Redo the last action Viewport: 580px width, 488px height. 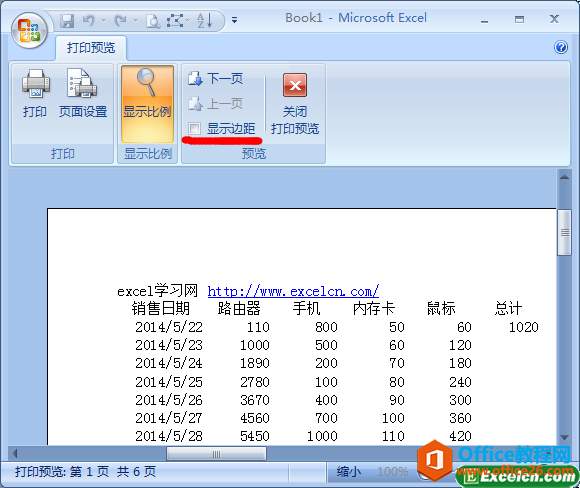121,21
